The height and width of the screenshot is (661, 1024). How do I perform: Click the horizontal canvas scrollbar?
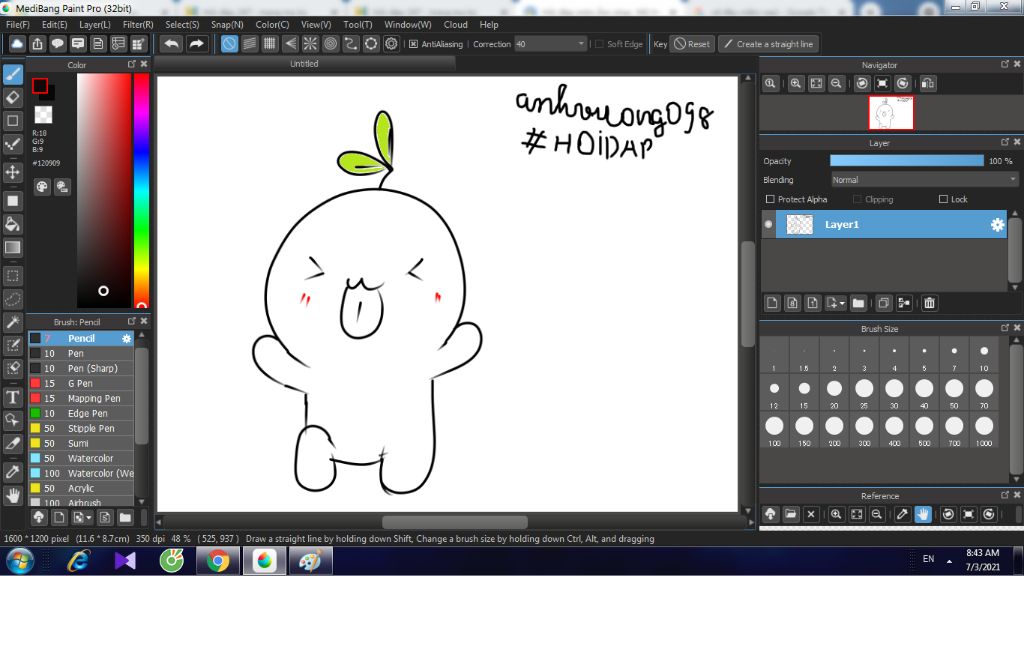(455, 522)
